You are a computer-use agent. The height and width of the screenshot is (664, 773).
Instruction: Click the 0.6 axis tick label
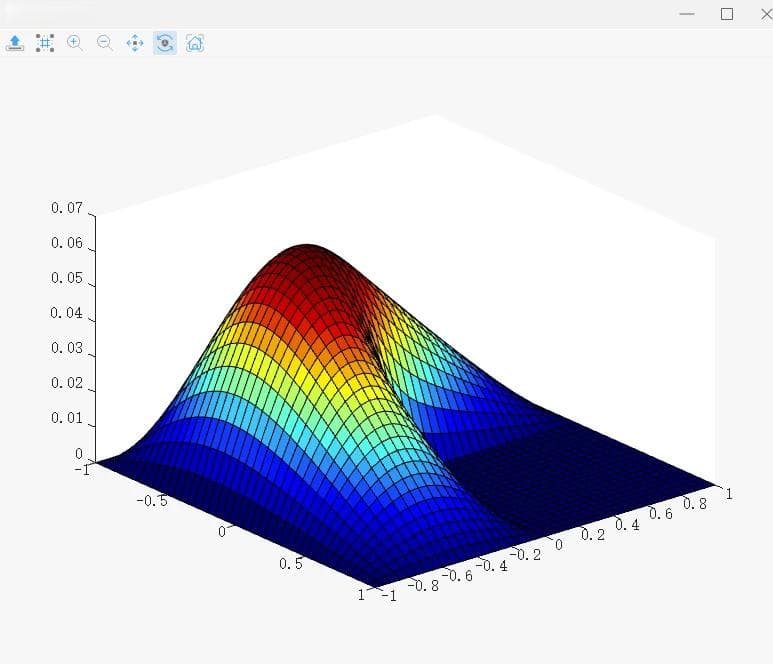pos(661,514)
